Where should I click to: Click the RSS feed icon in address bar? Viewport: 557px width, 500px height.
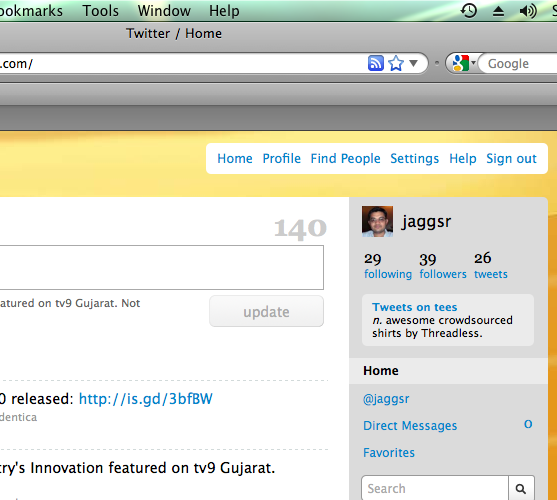point(375,64)
